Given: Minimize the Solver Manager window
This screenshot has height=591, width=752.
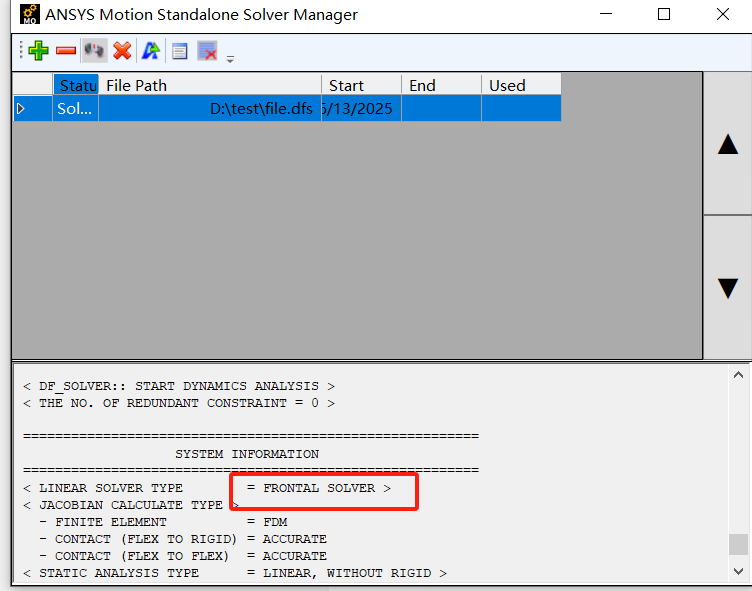Looking at the screenshot, I should click(x=606, y=14).
